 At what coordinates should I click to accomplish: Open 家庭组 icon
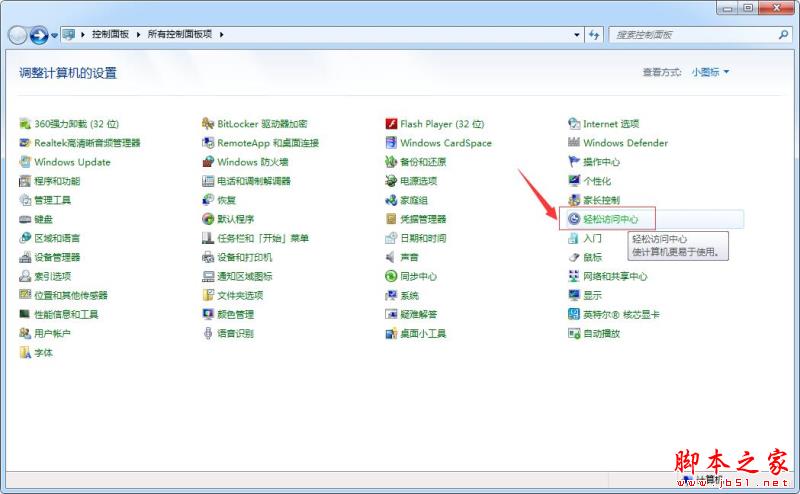click(x=391, y=200)
